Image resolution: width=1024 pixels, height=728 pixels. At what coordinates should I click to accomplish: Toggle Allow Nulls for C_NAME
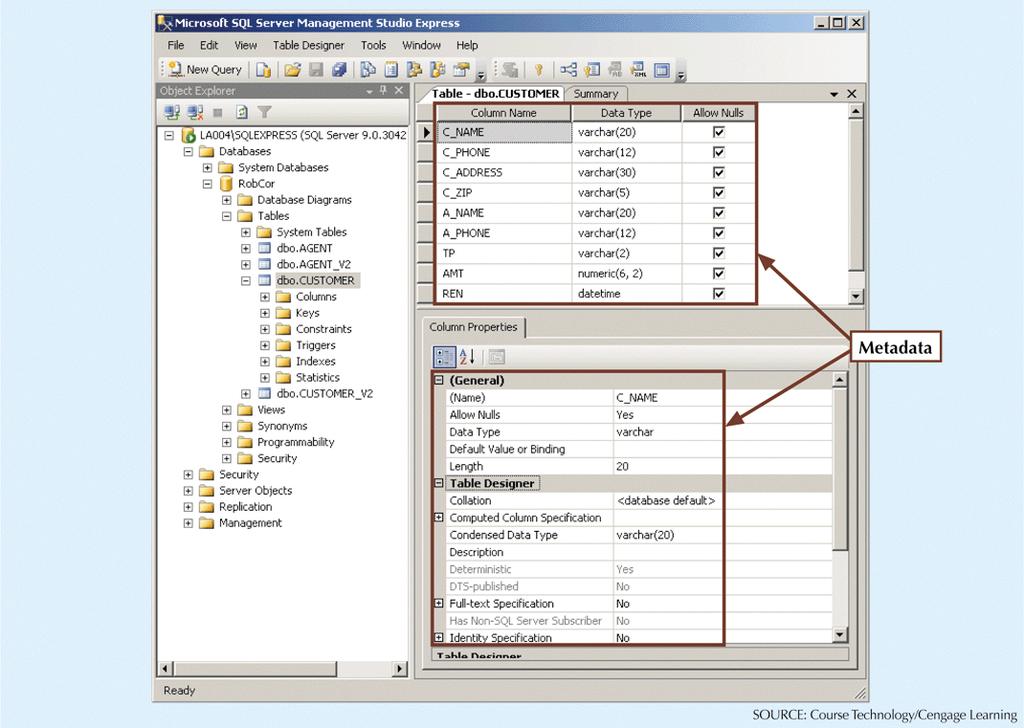[x=718, y=132]
